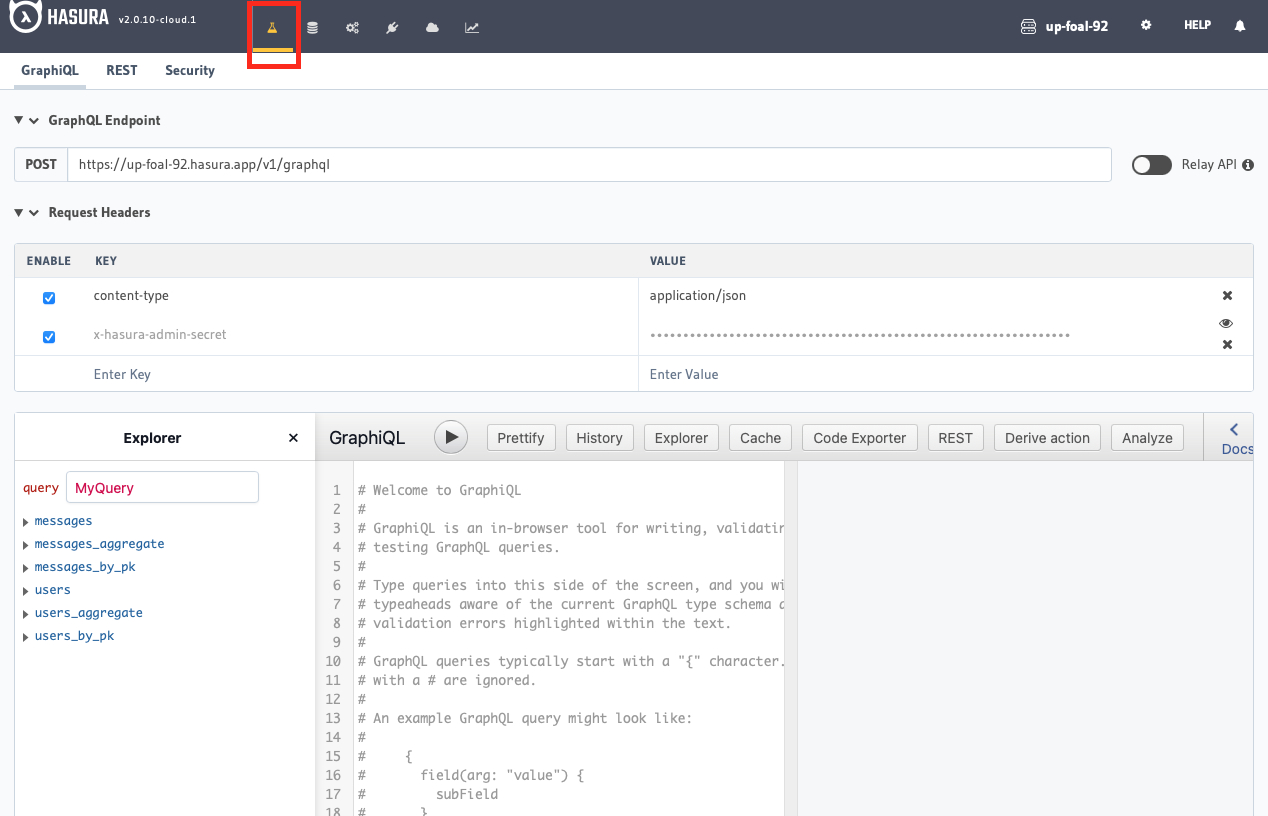Select the API flask icon in the navbar
Image resolution: width=1268 pixels, height=816 pixels.
point(273,27)
